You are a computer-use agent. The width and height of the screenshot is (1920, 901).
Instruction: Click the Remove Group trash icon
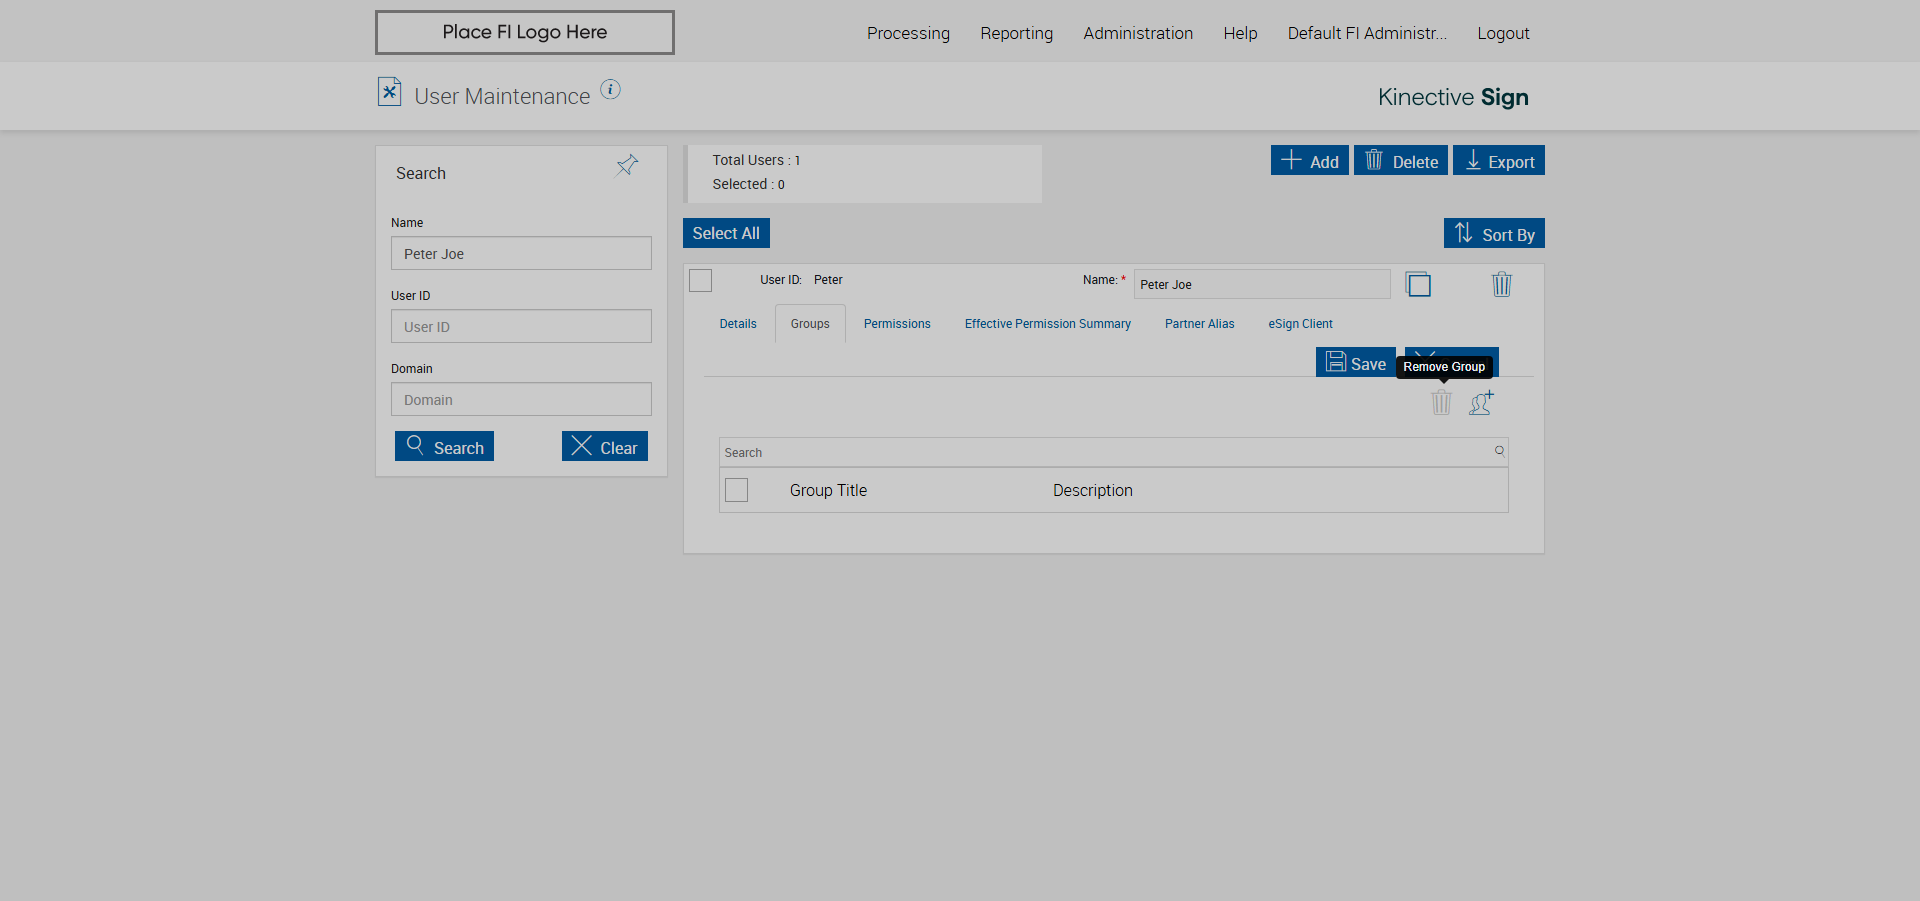[1441, 402]
